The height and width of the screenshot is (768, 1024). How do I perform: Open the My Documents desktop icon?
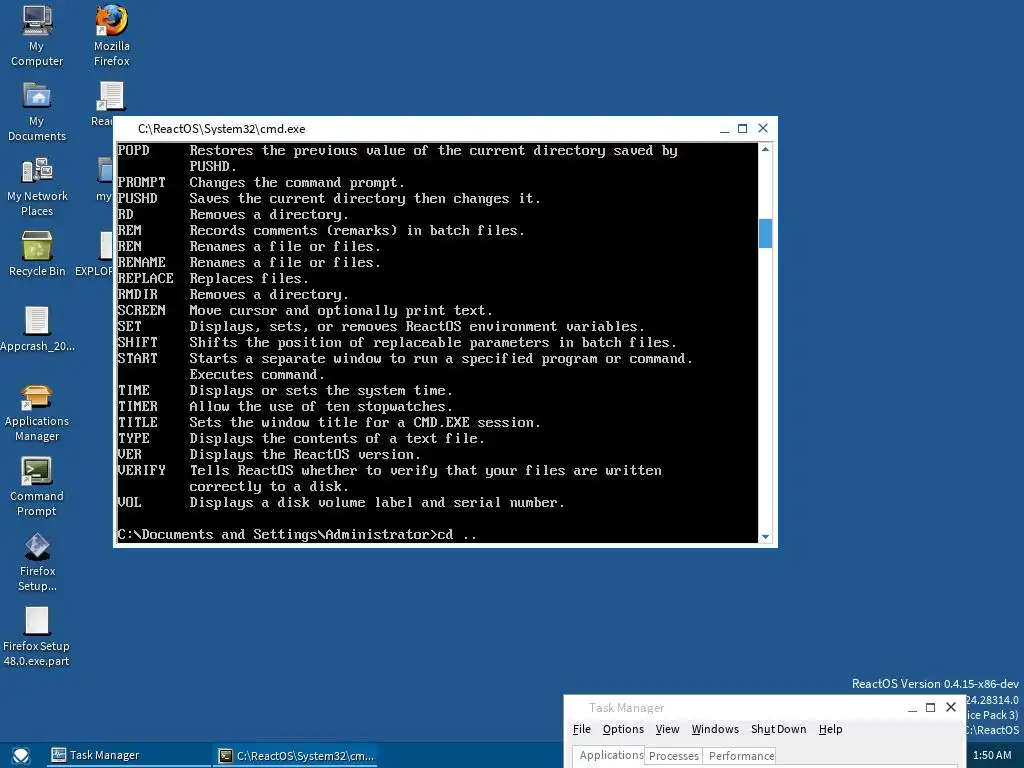pos(37,112)
